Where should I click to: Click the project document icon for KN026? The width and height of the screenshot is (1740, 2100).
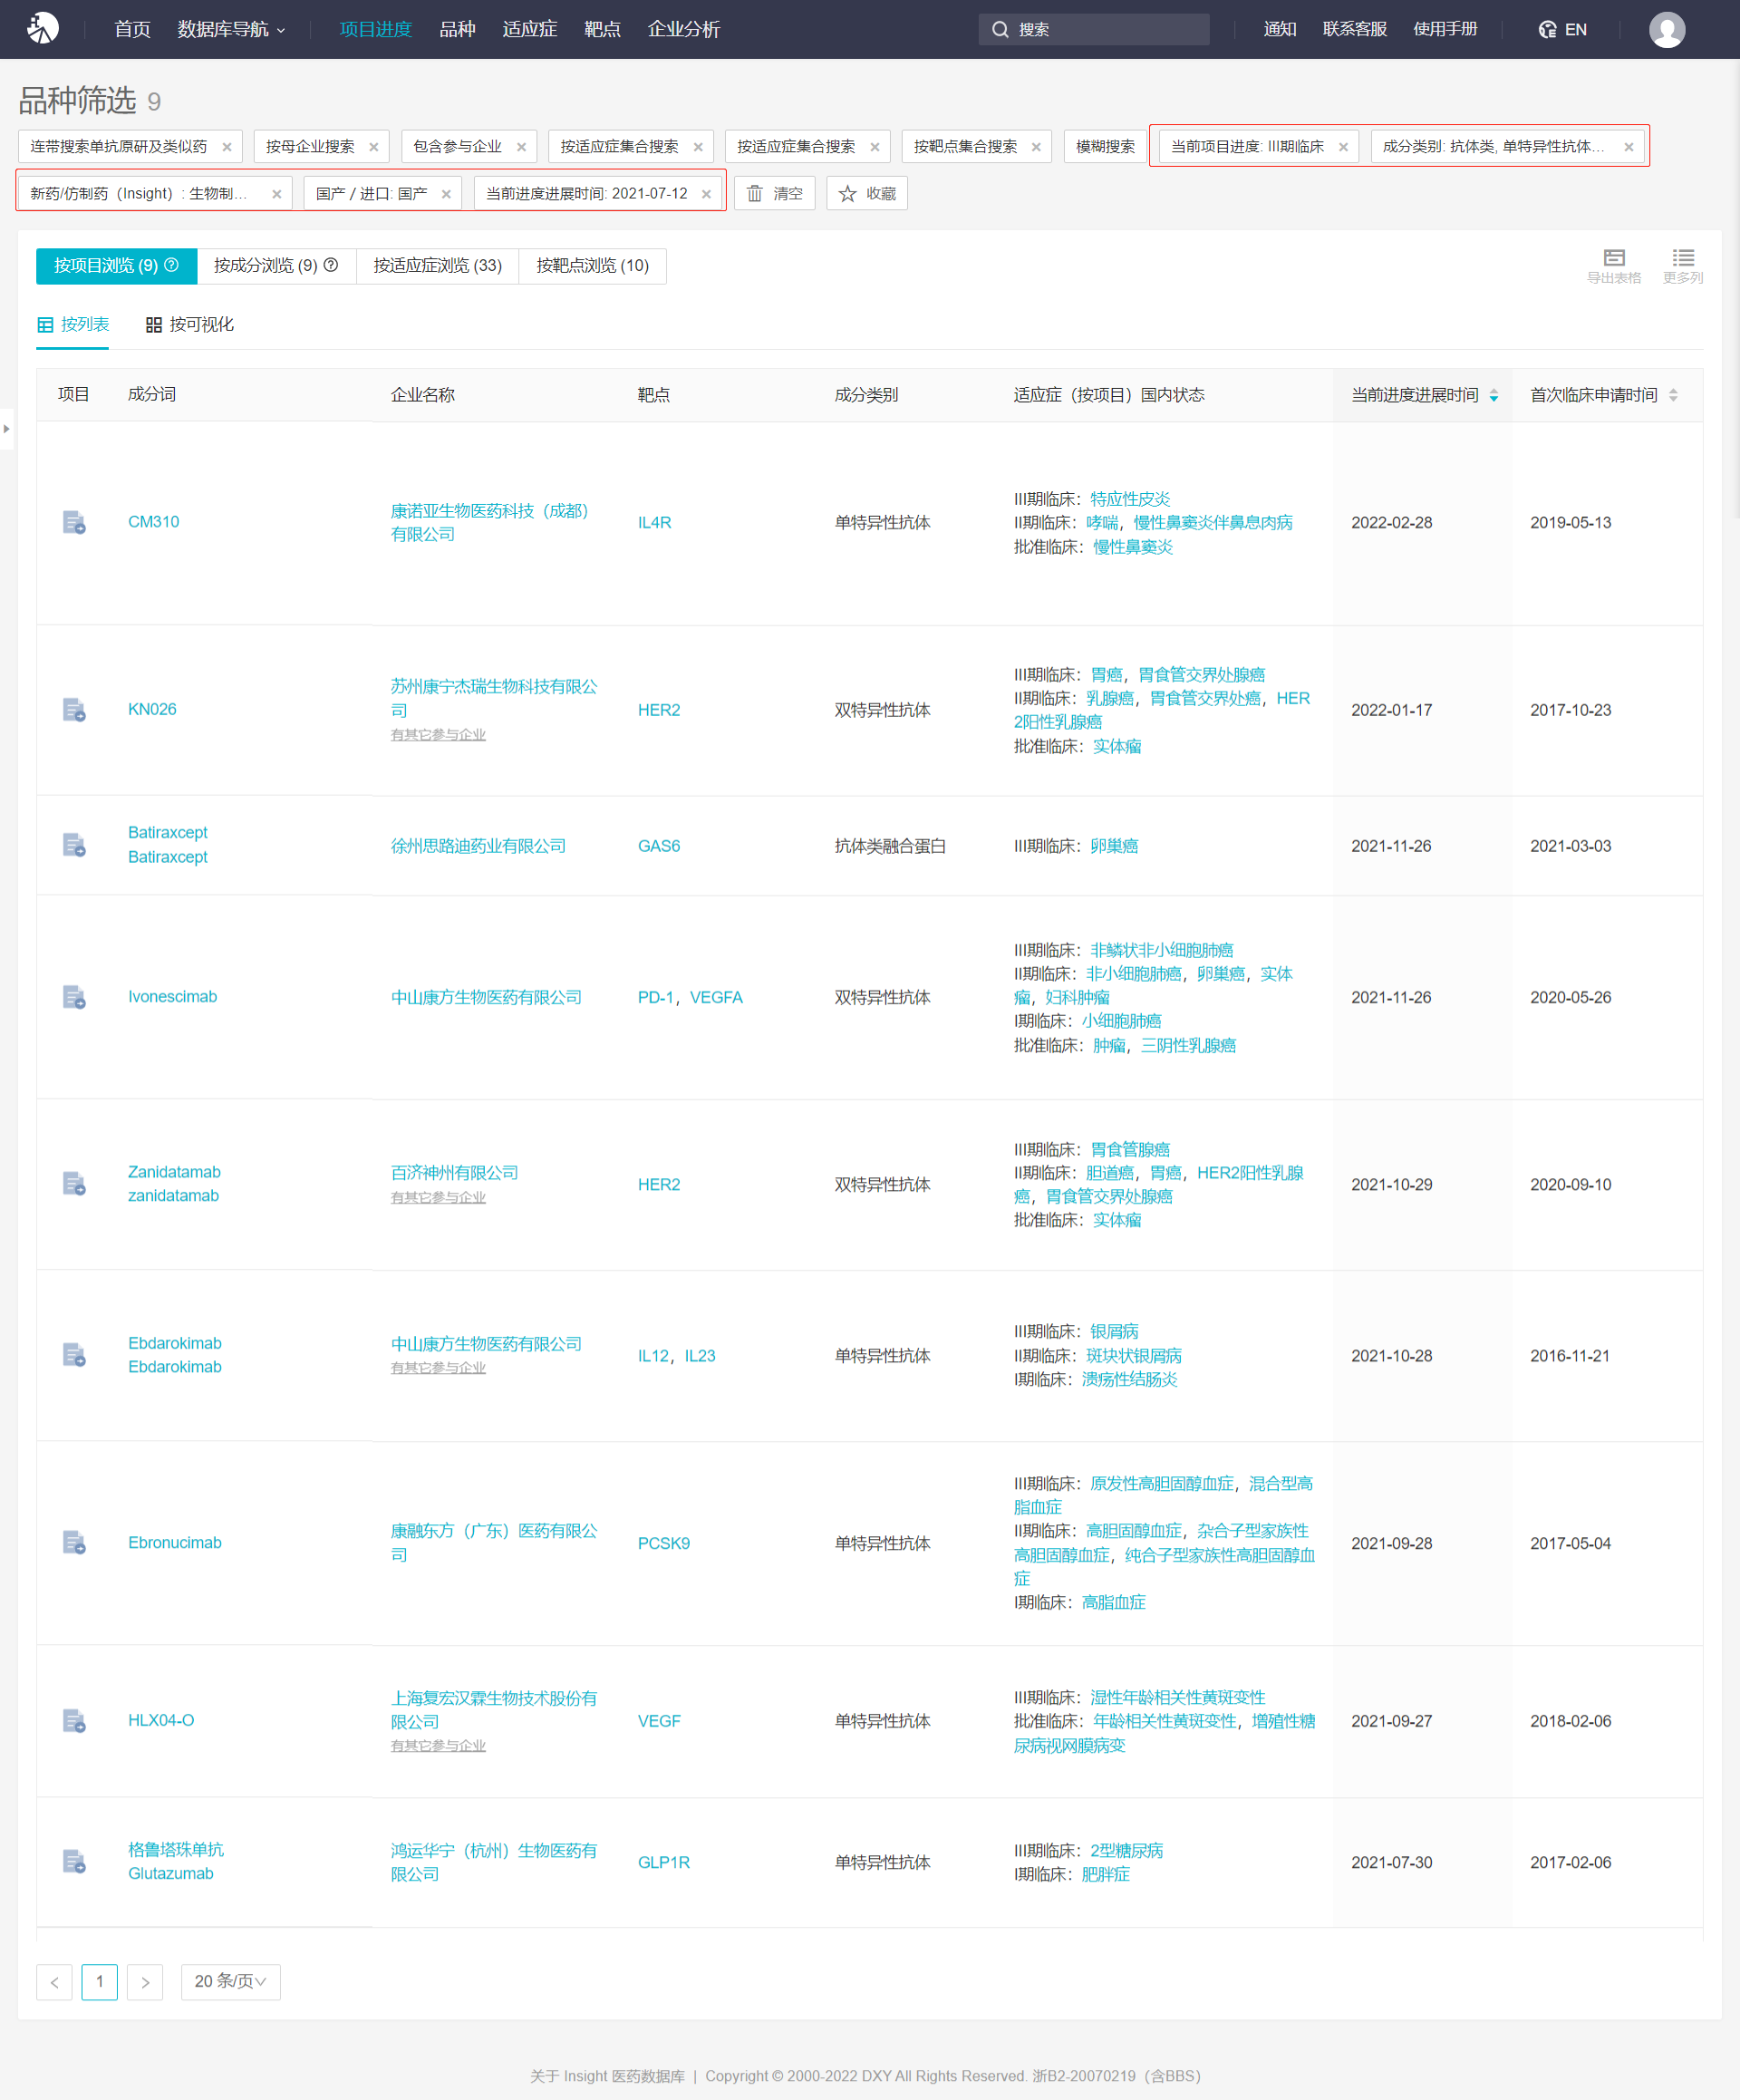(x=74, y=710)
